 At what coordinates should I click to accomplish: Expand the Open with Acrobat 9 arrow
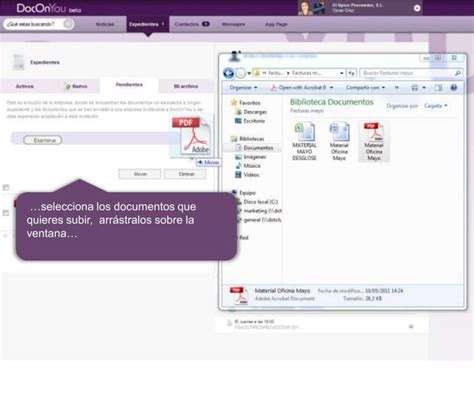coord(331,88)
